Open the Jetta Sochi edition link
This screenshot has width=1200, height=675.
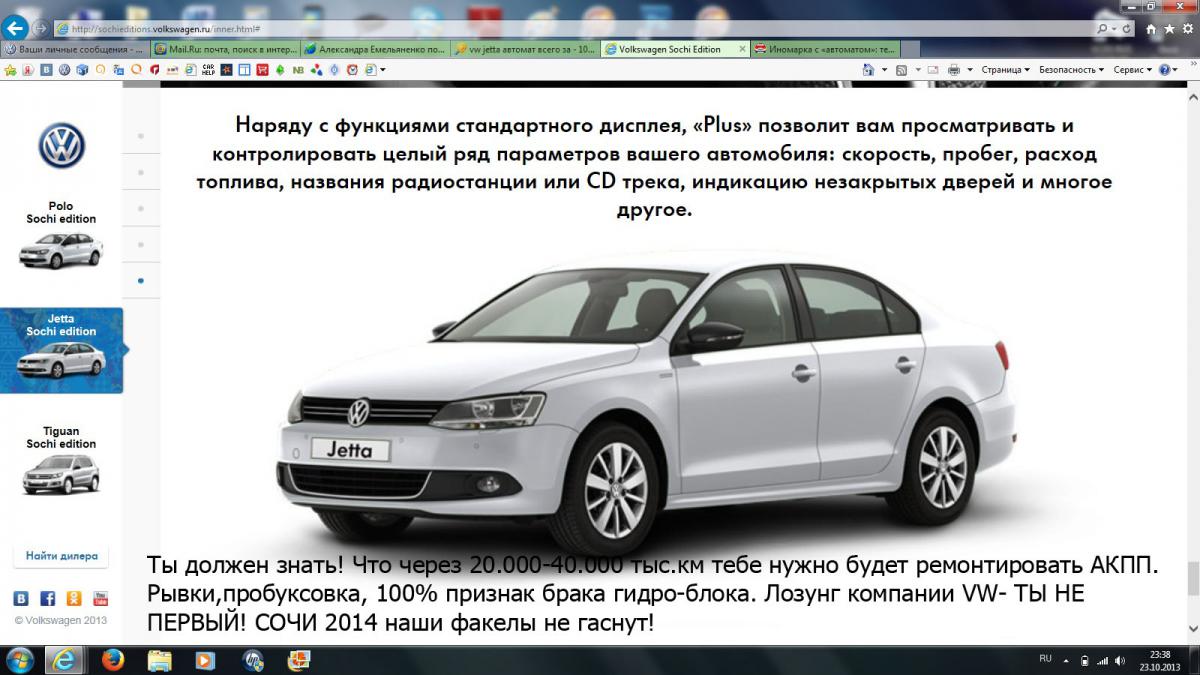pyautogui.click(x=62, y=350)
